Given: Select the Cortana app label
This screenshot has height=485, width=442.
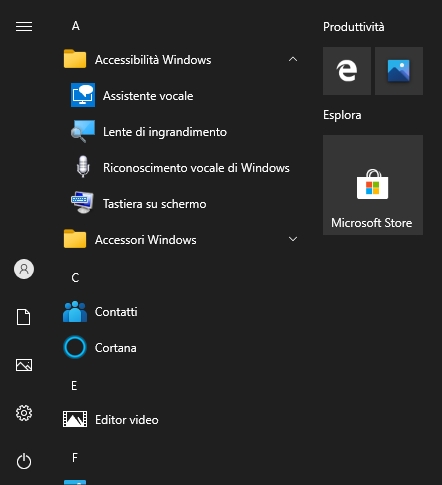Looking at the screenshot, I should 116,348.
